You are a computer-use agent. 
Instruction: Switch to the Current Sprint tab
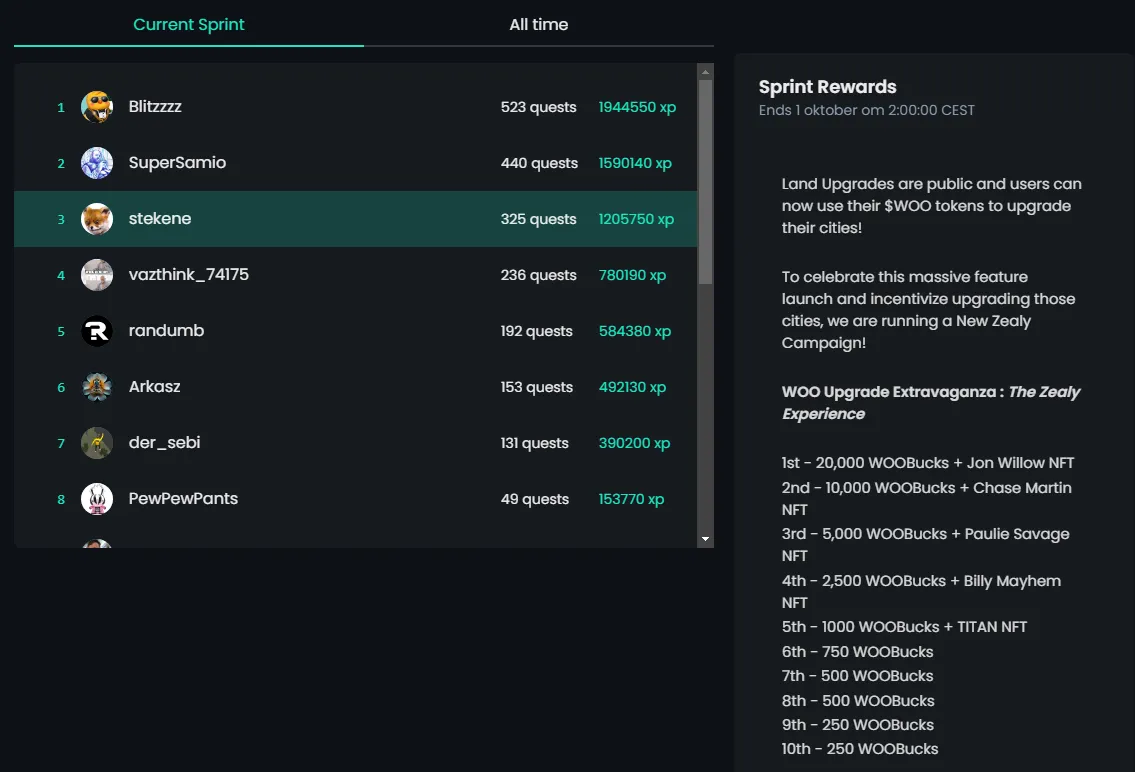pos(189,25)
